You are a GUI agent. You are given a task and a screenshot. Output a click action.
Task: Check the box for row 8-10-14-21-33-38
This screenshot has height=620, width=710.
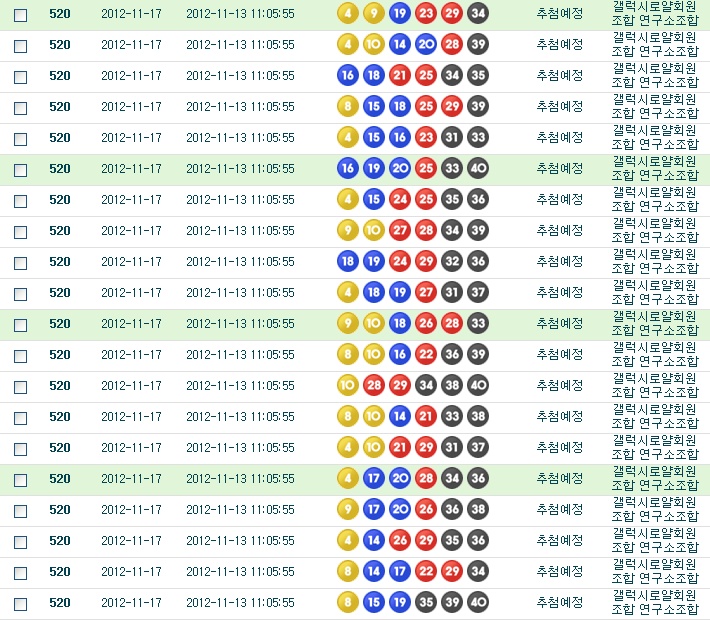(x=20, y=417)
